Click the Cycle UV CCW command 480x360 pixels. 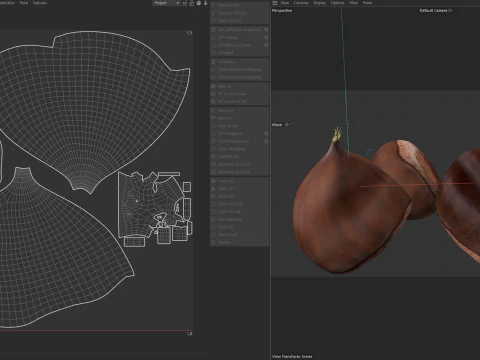(x=240, y=204)
